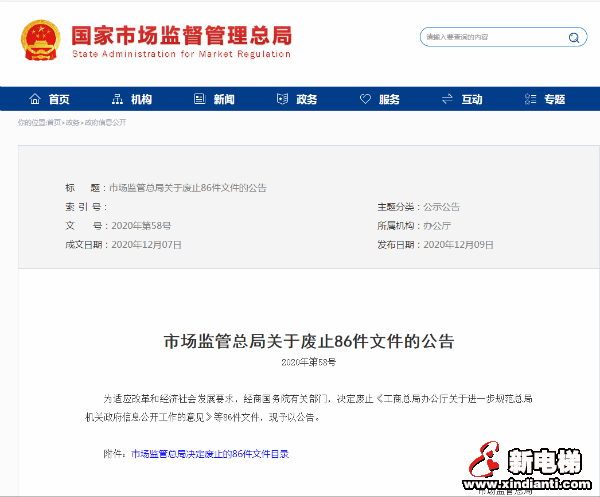Viewport: 600px width, 497px height.
Task: Click the interaction arrows icon beside 互动
Action: click(446, 99)
